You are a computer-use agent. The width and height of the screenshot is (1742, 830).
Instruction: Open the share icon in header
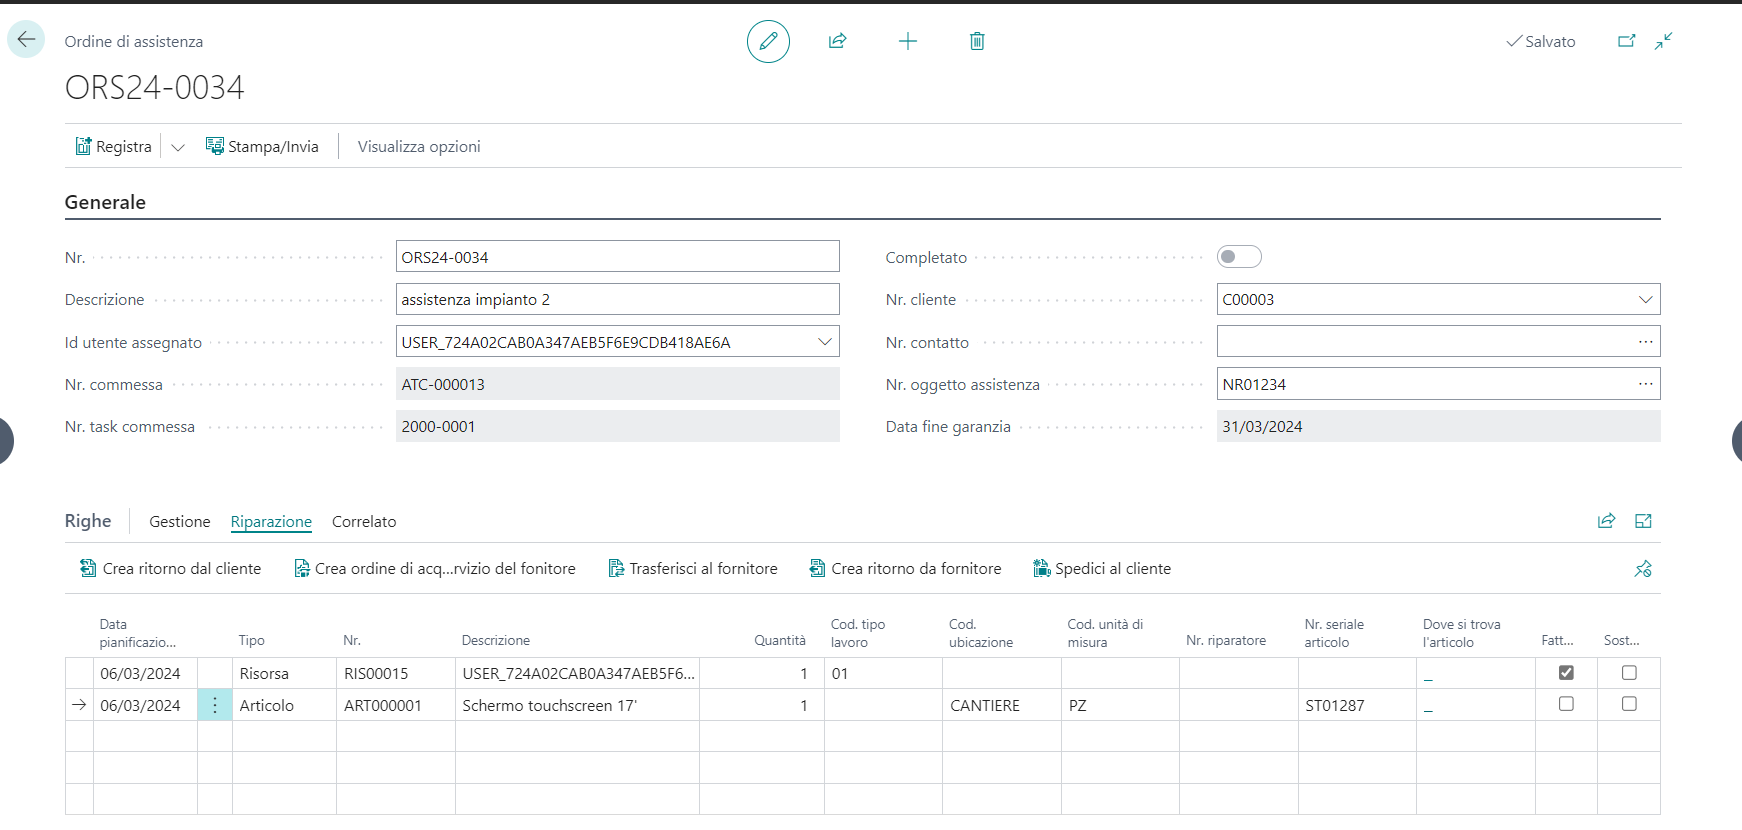[x=838, y=41]
